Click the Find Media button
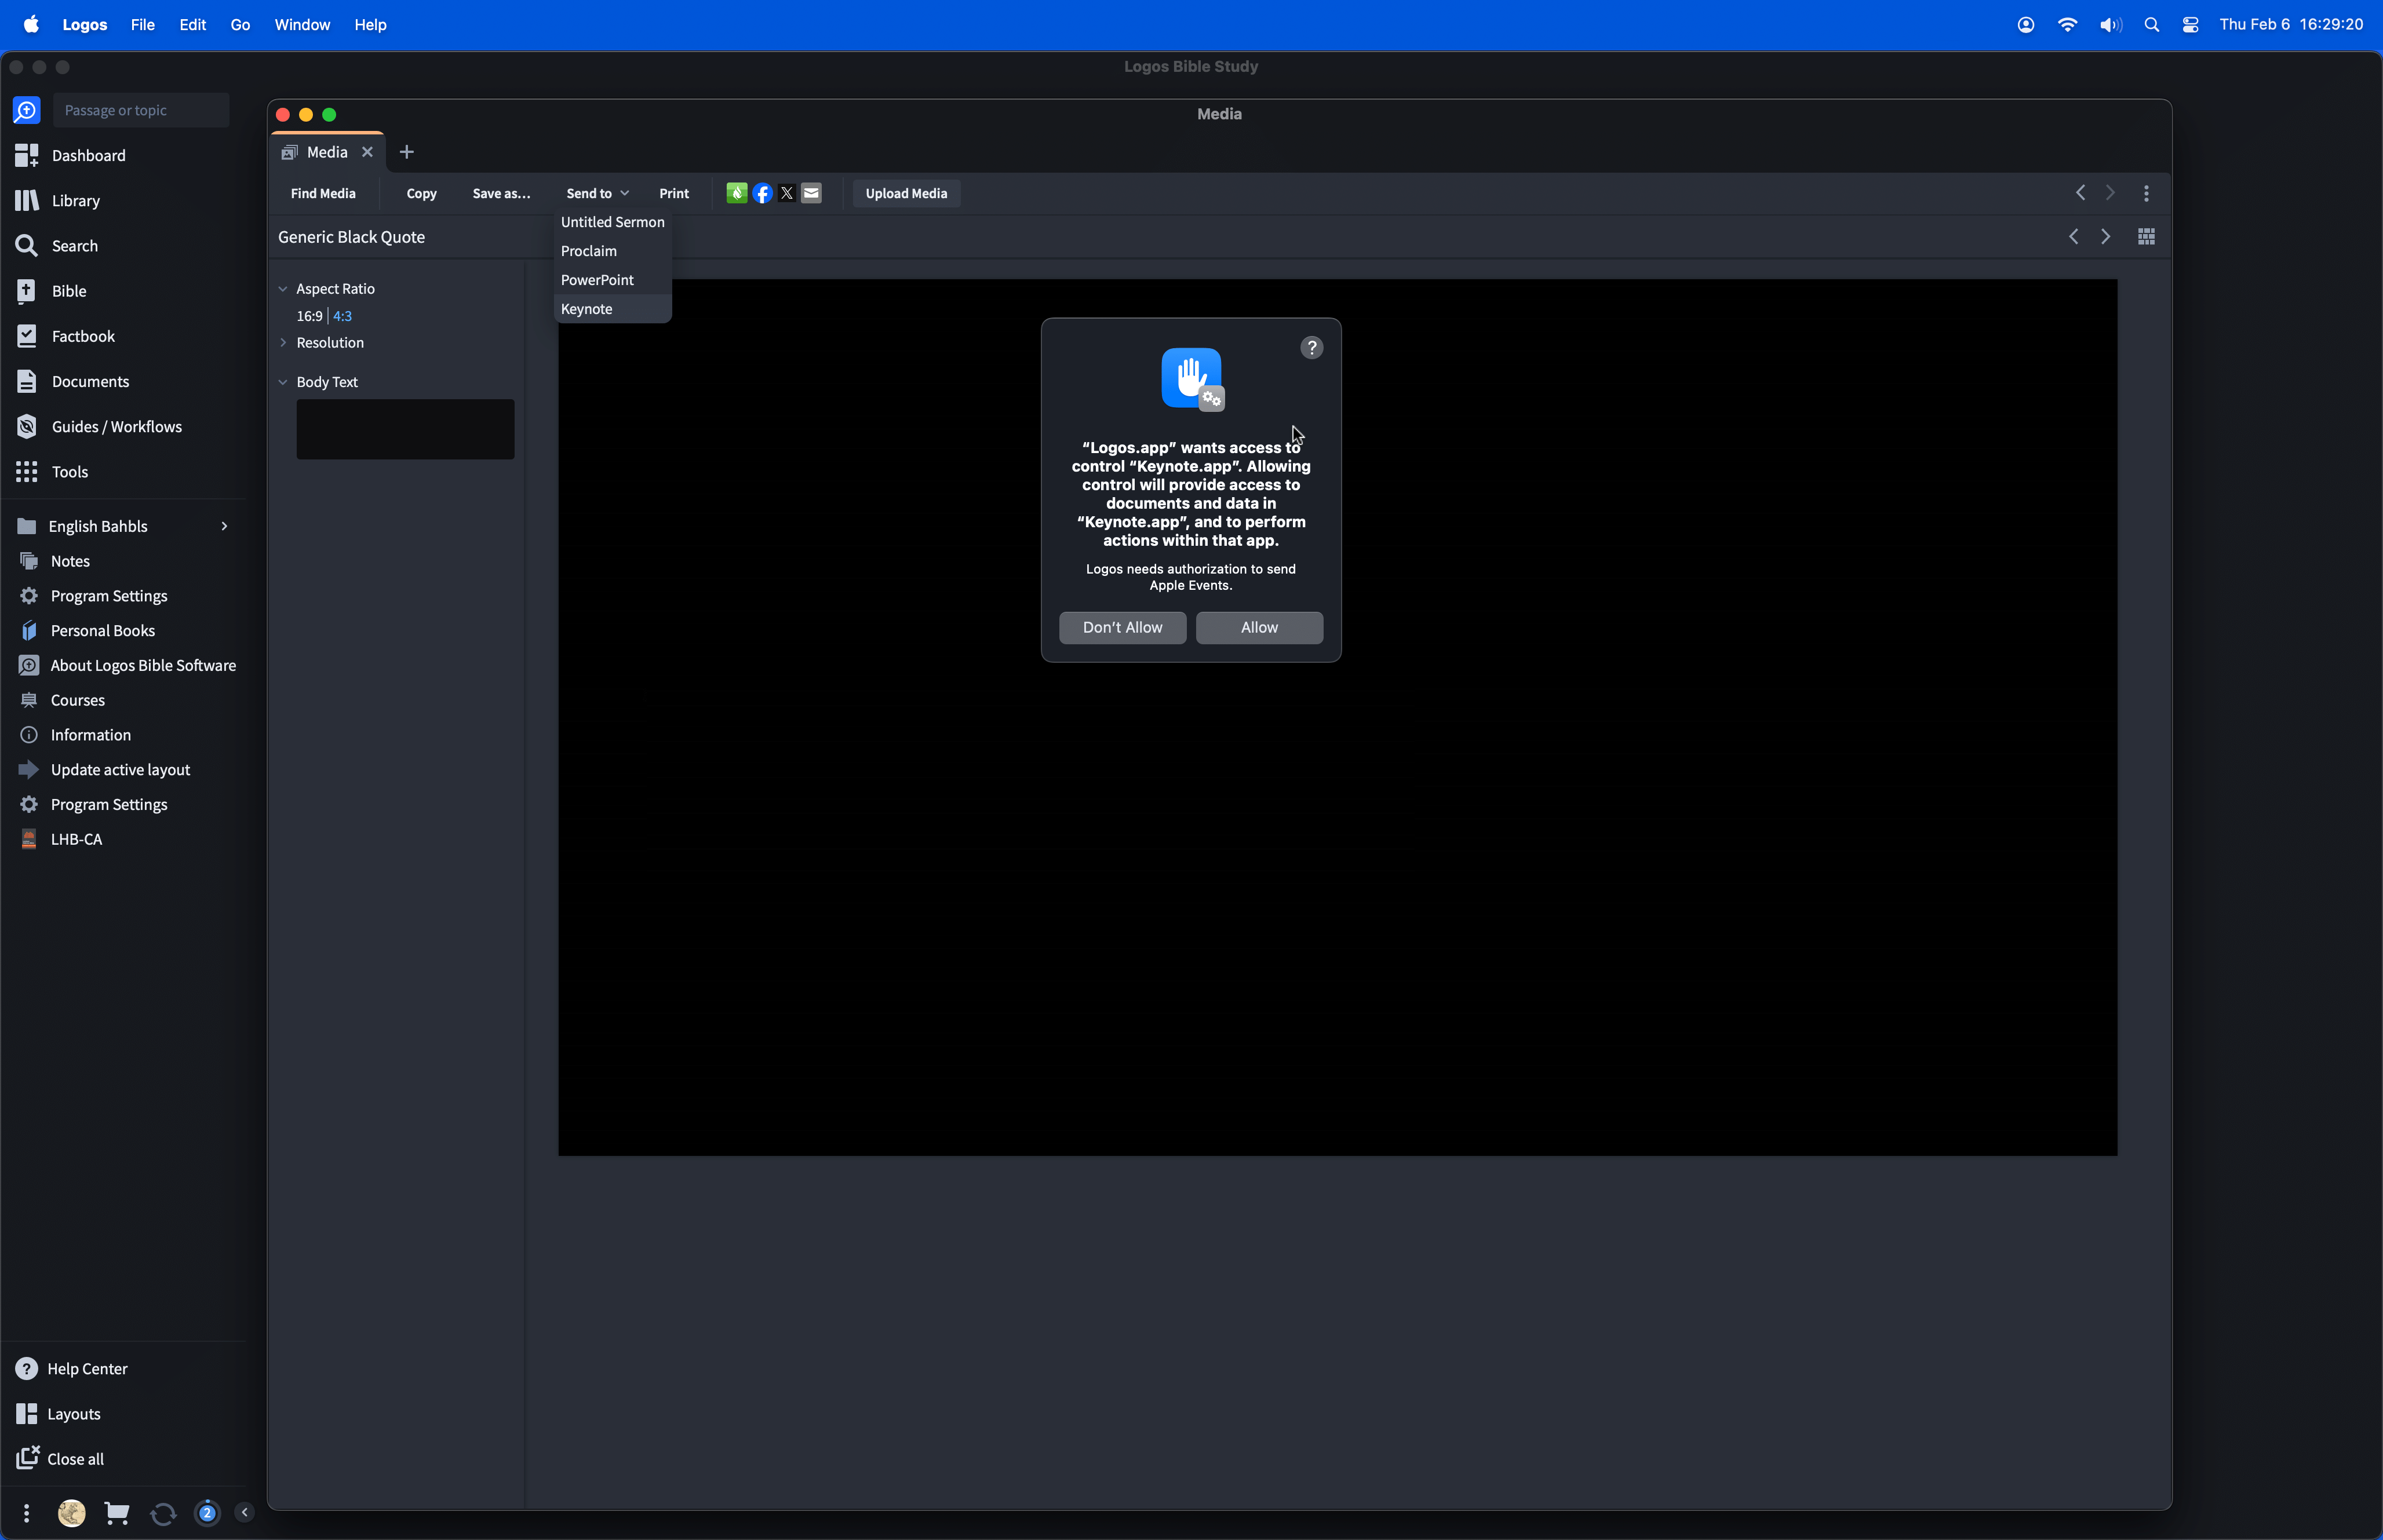This screenshot has width=2383, height=1540. point(323,193)
